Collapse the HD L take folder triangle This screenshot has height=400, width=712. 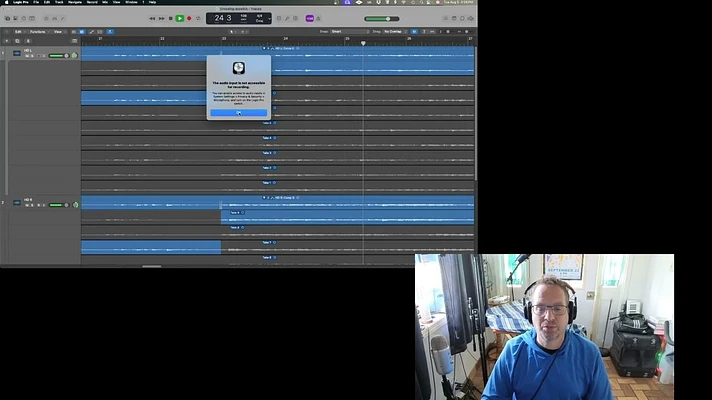click(x=264, y=48)
